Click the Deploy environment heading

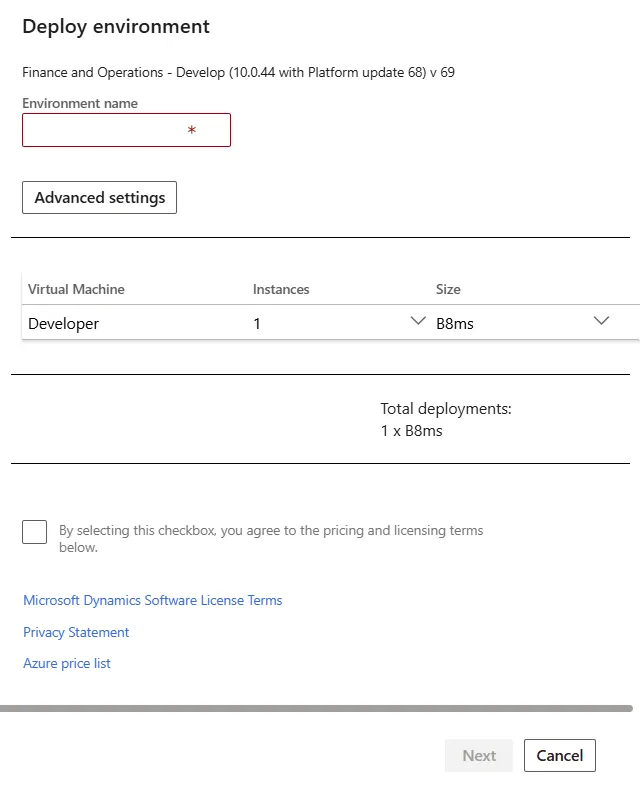(x=116, y=27)
